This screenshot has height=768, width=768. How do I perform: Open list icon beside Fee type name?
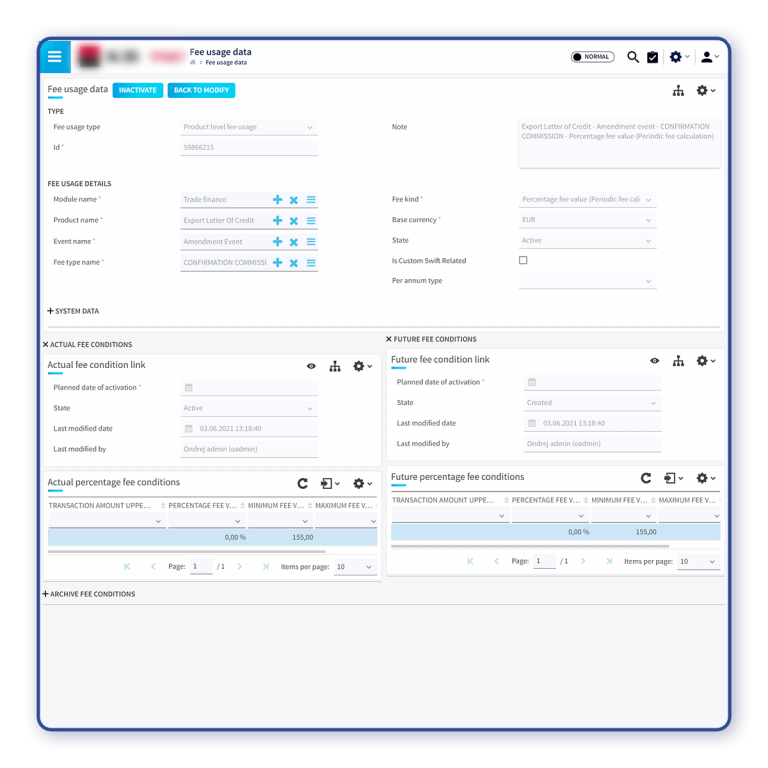pyautogui.click(x=311, y=263)
